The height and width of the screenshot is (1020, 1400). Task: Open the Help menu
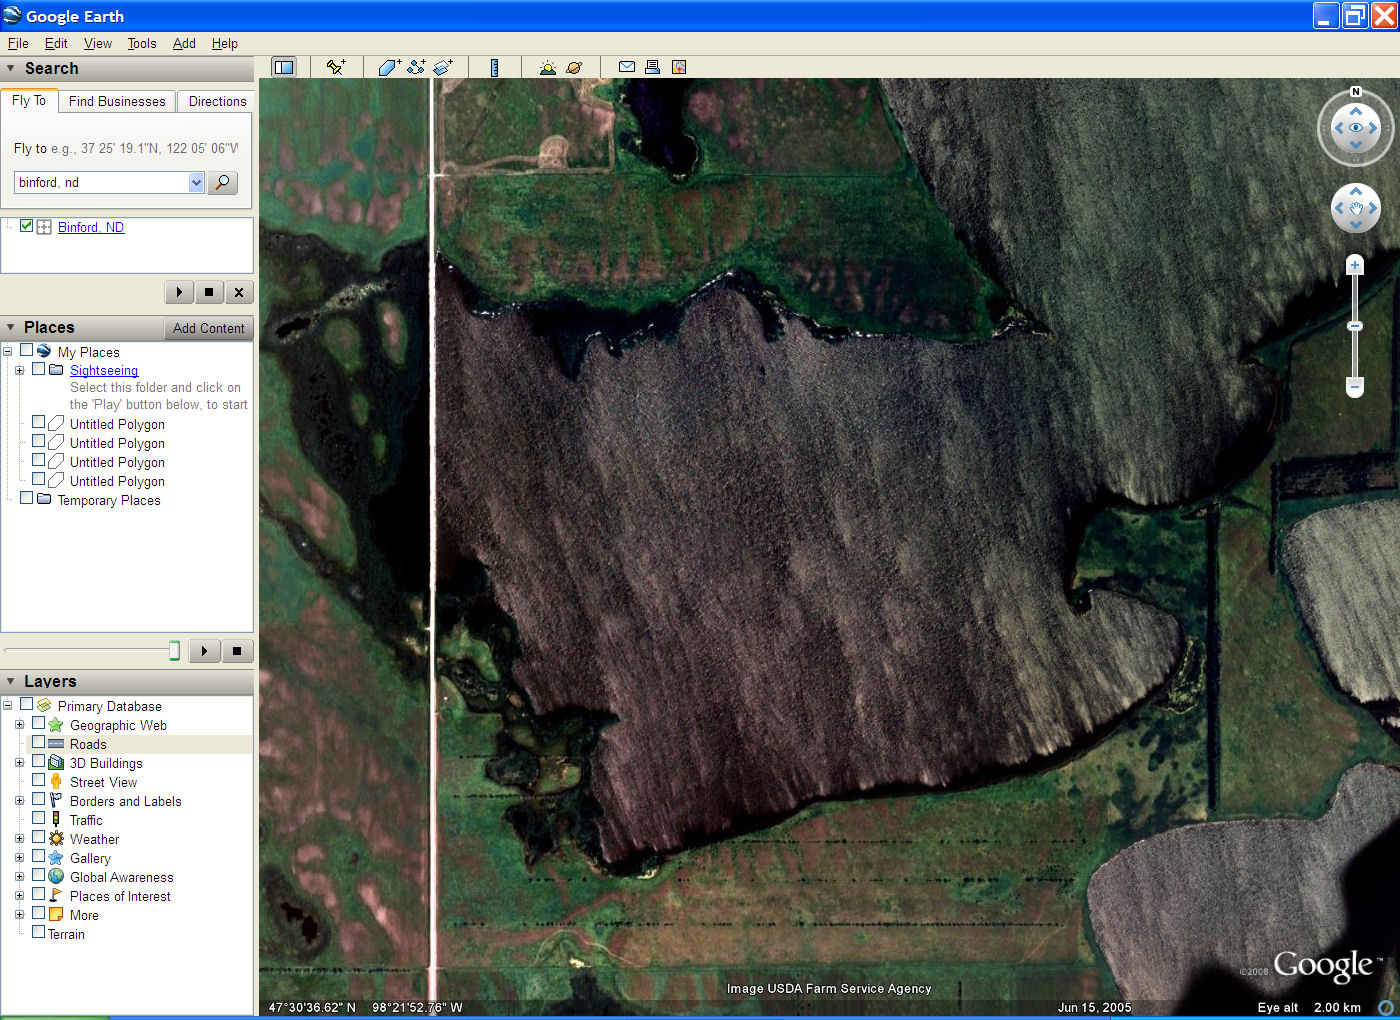[225, 44]
